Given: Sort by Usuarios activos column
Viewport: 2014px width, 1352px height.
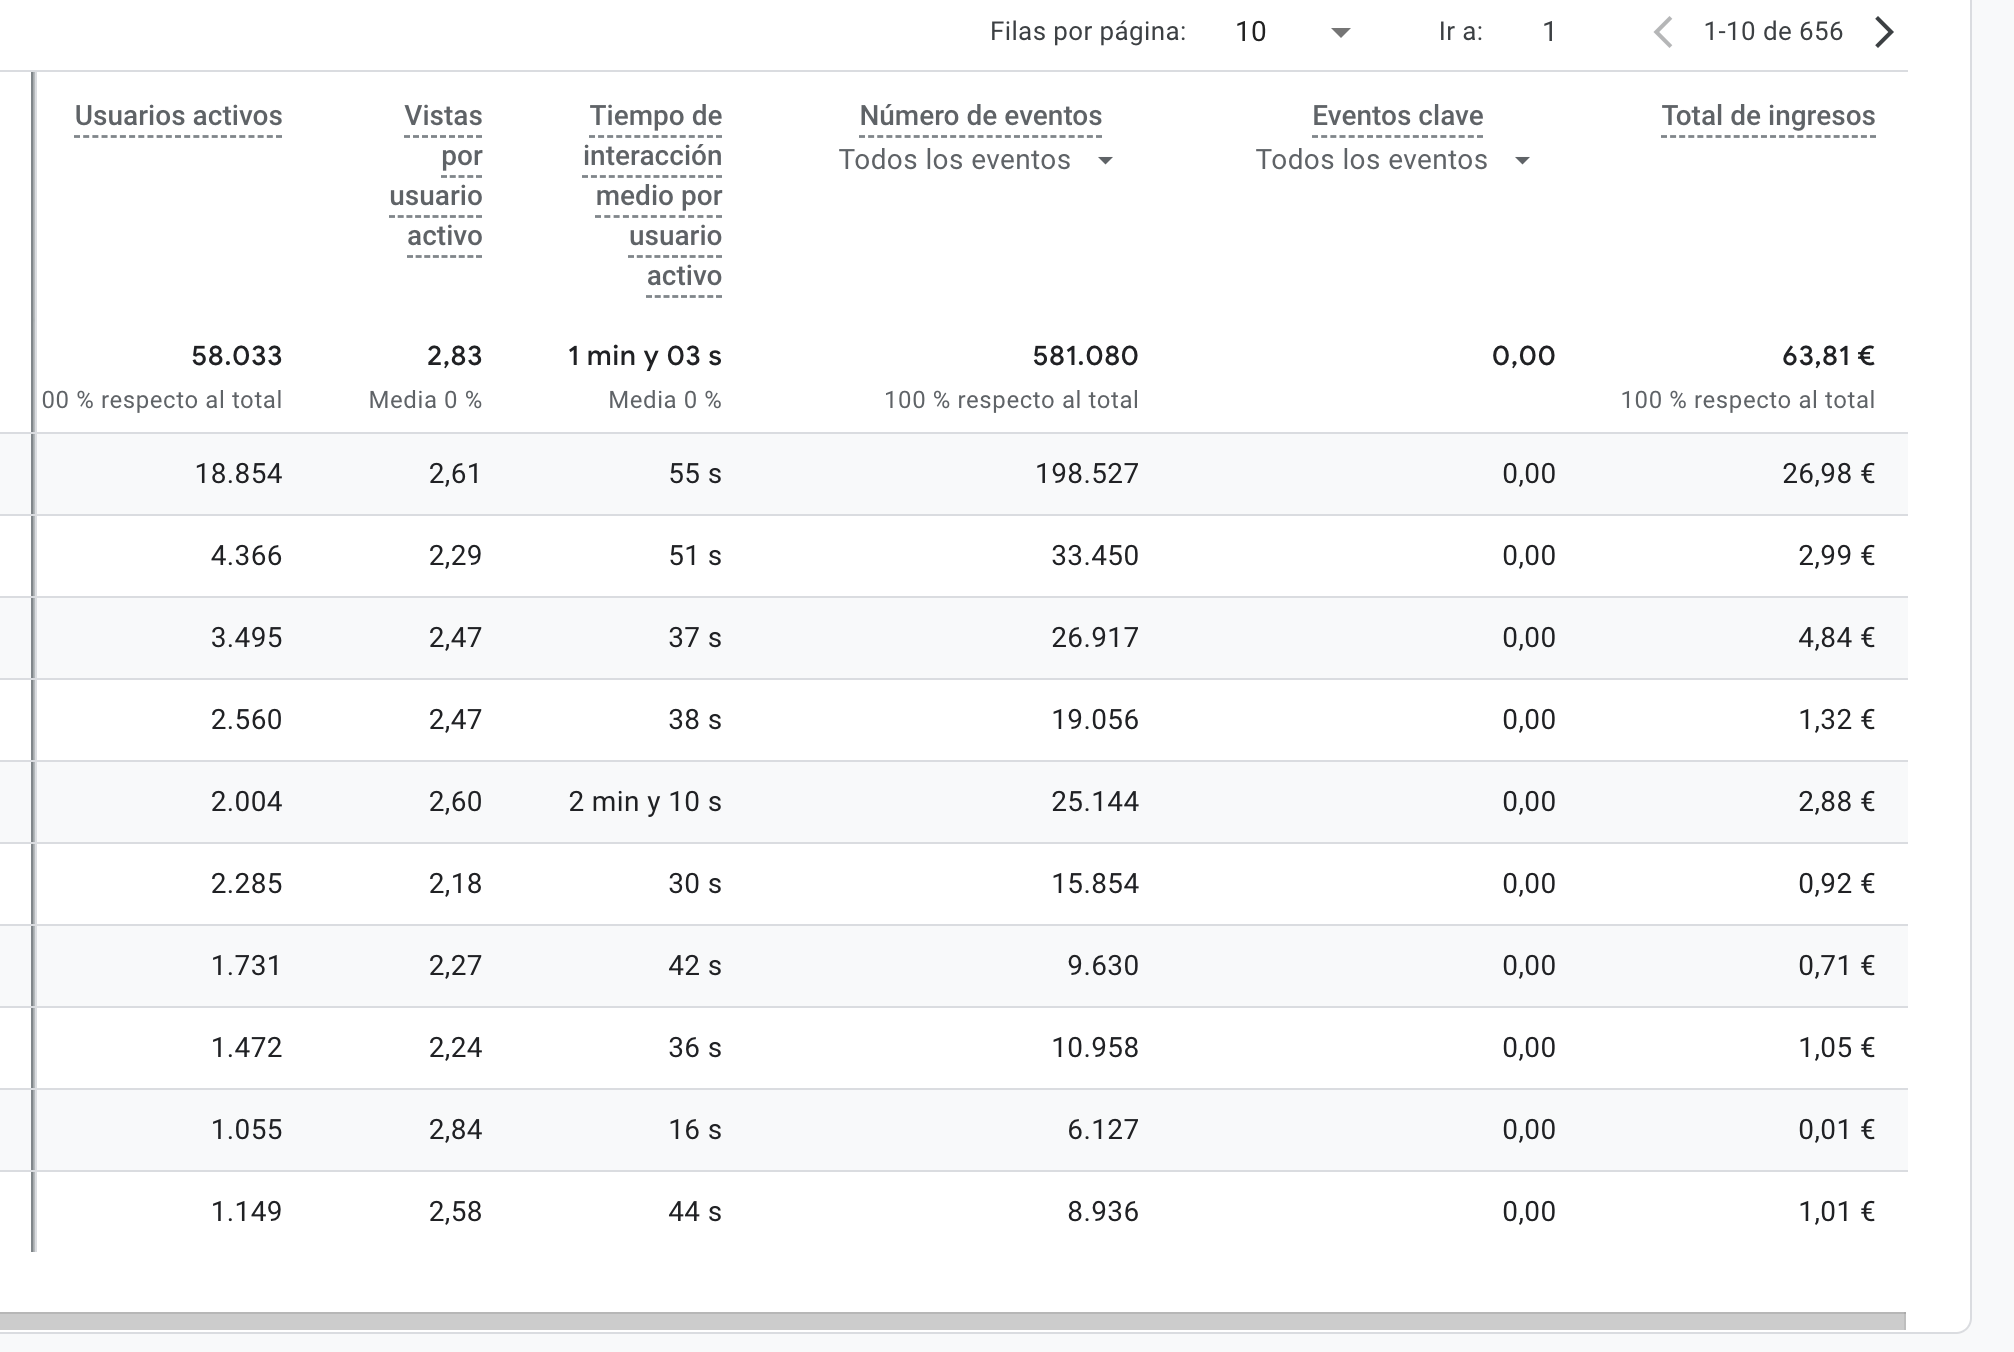Looking at the screenshot, I should click(178, 116).
